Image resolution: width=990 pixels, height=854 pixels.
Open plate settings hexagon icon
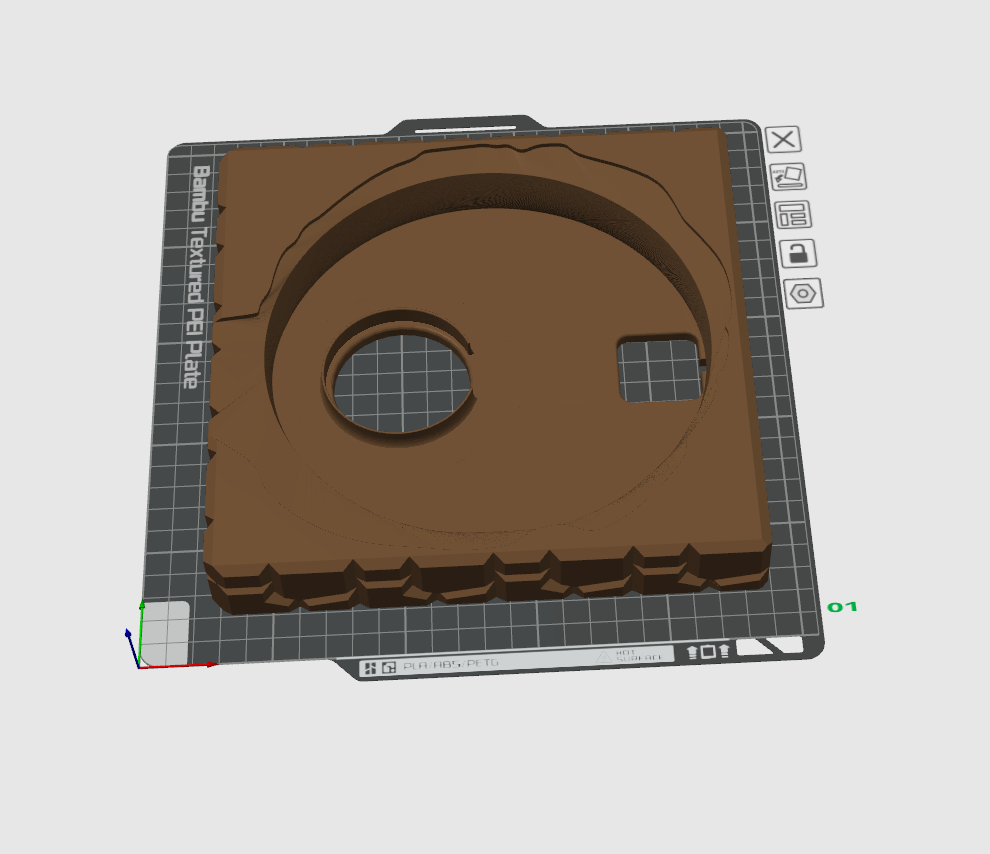pos(804,294)
